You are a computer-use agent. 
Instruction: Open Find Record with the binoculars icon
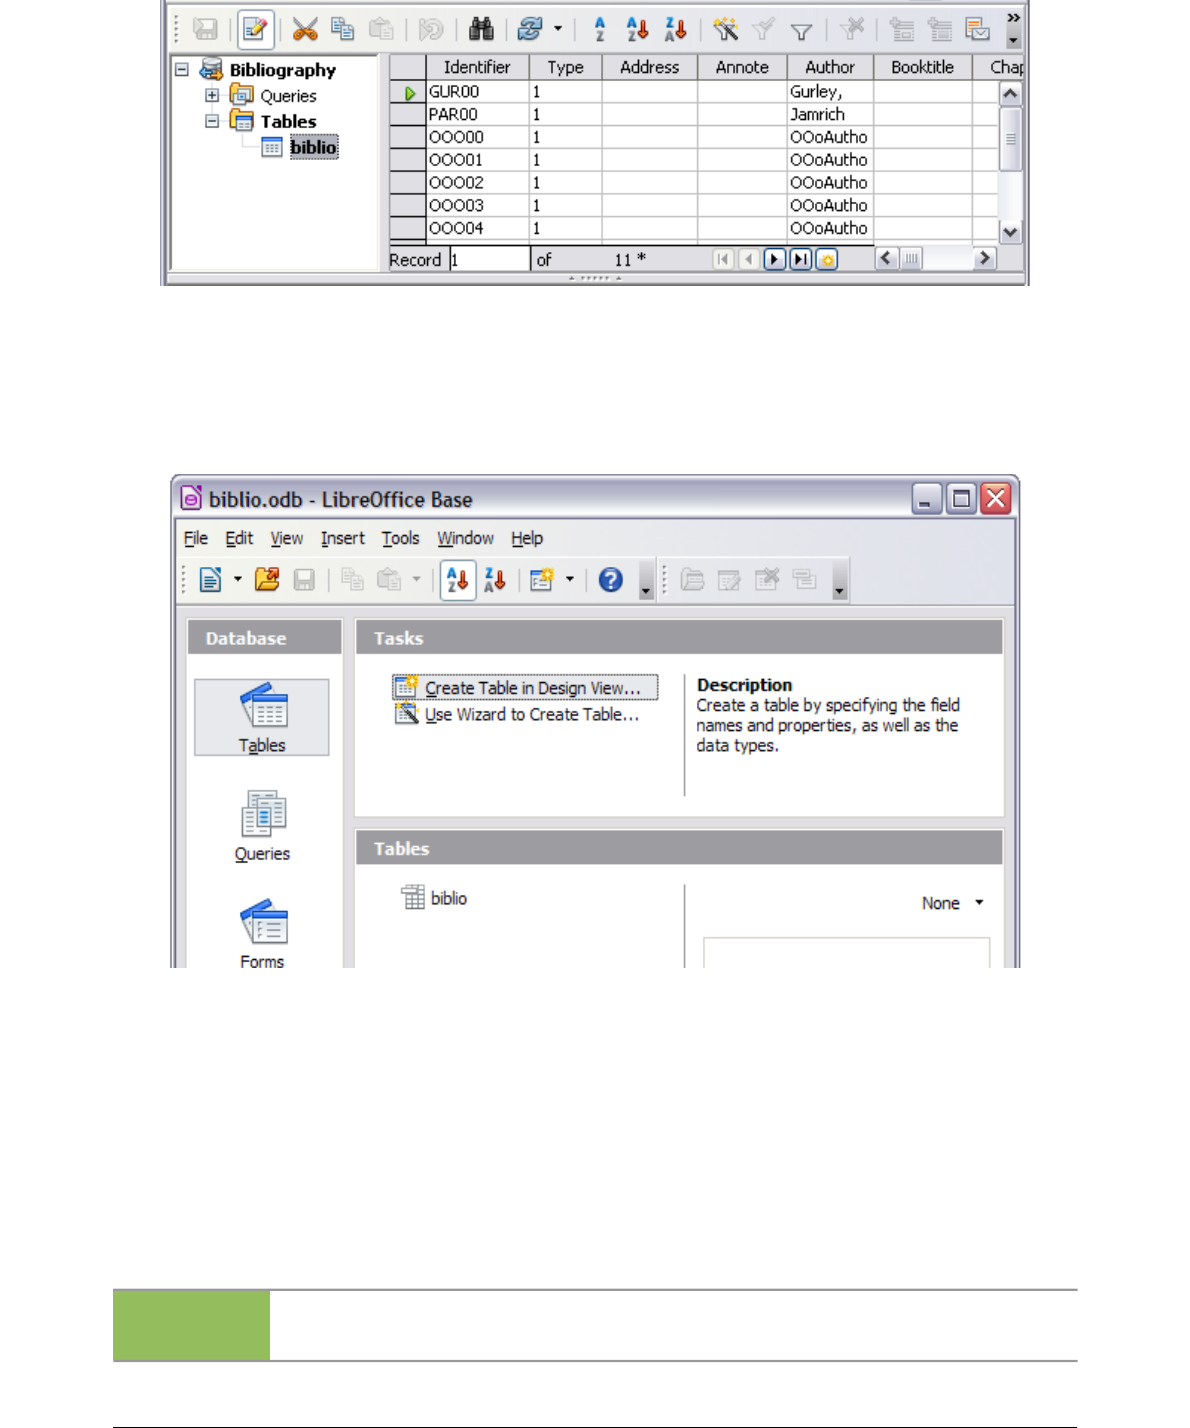(x=481, y=30)
